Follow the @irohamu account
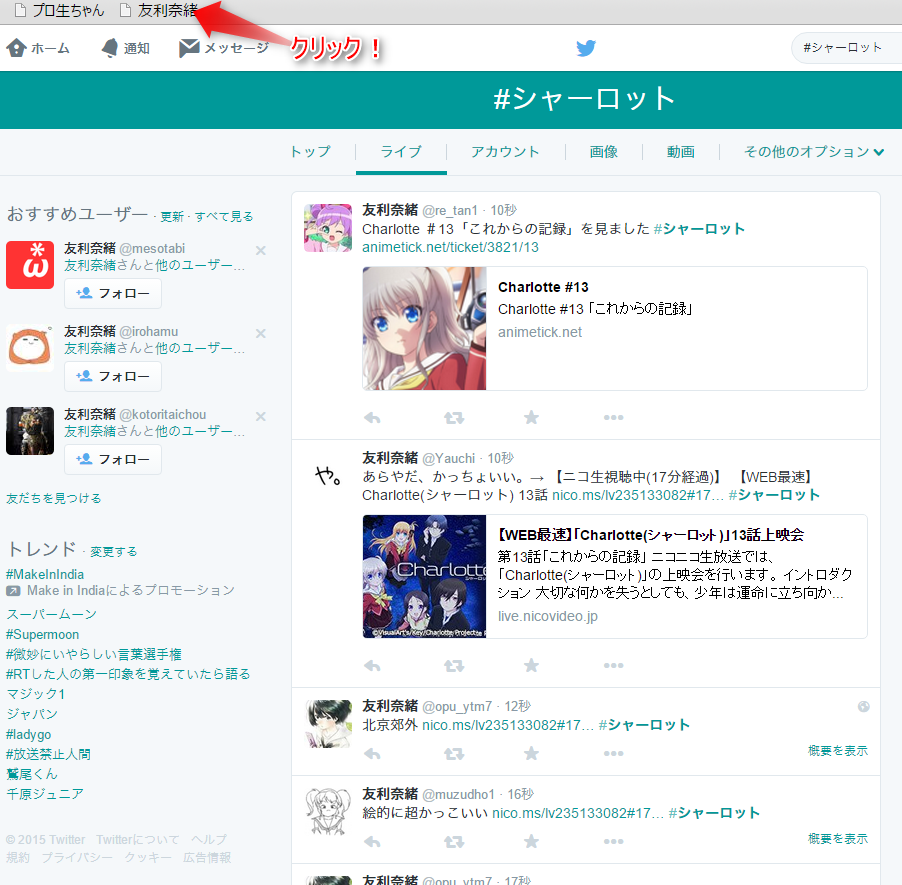902x885 pixels. [113, 376]
